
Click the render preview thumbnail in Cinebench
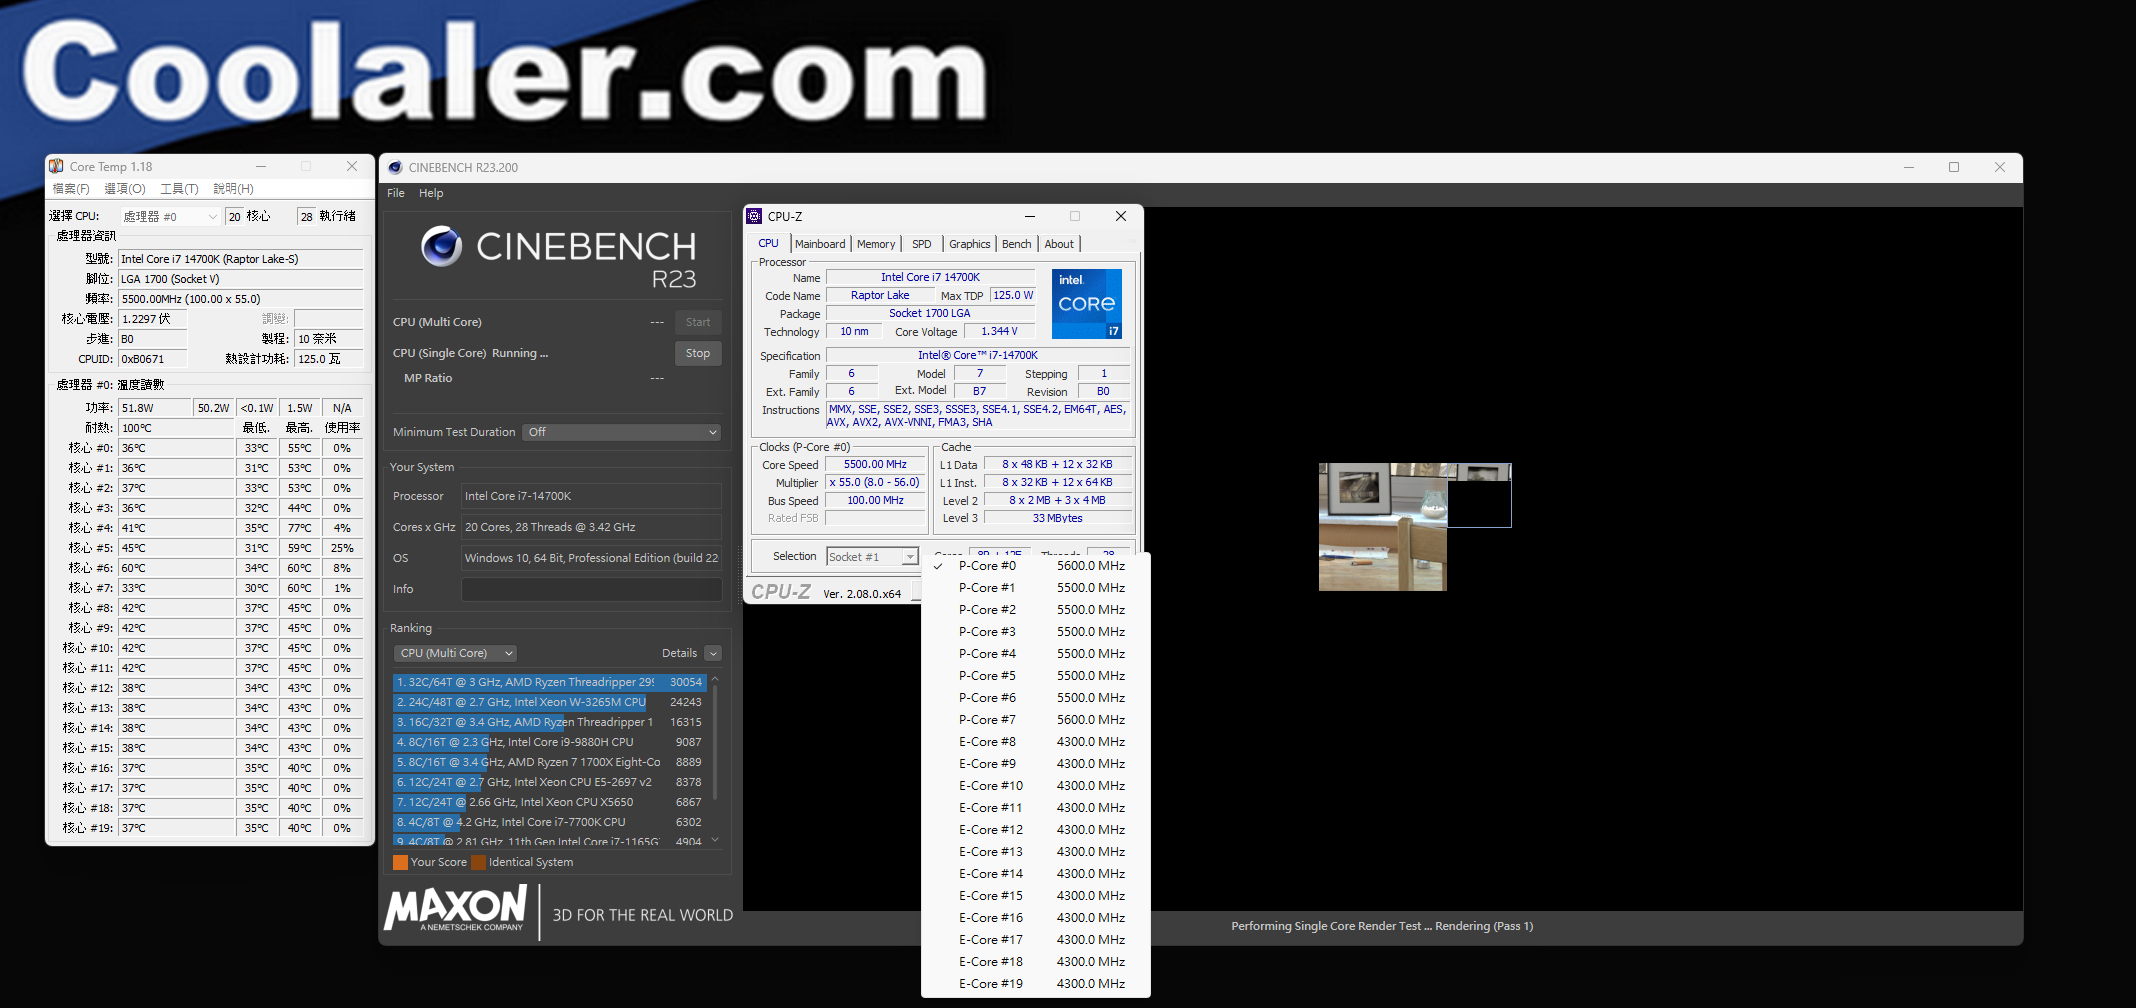pyautogui.click(x=1414, y=526)
